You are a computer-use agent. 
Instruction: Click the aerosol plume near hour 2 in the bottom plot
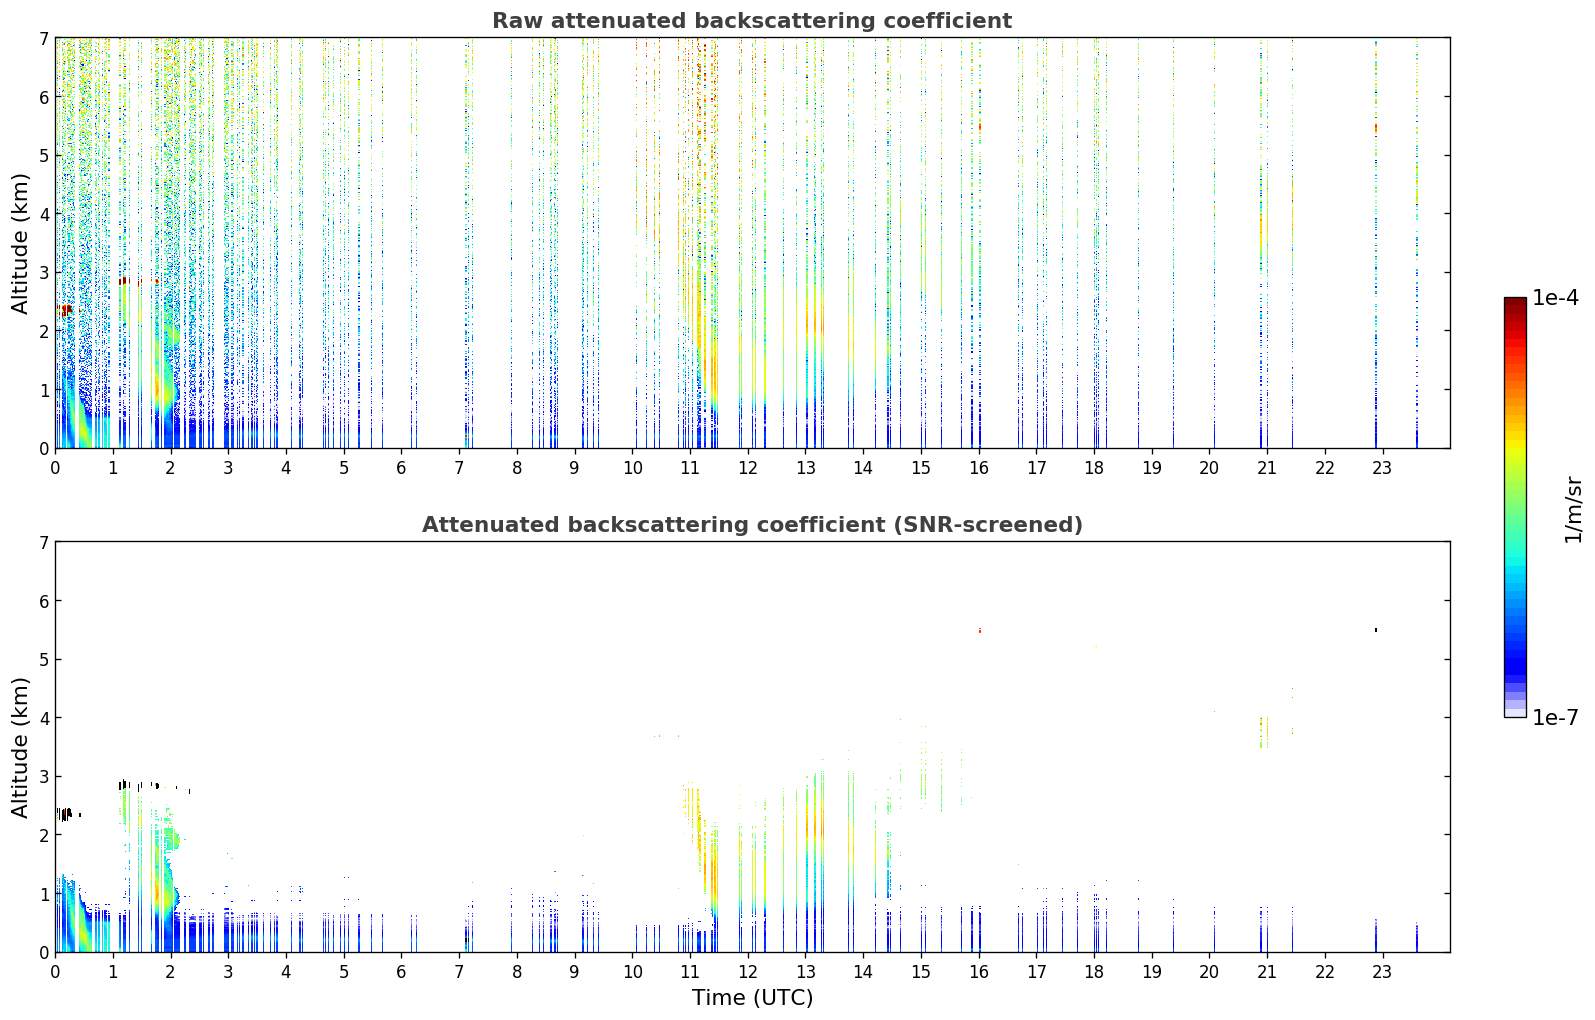166,892
